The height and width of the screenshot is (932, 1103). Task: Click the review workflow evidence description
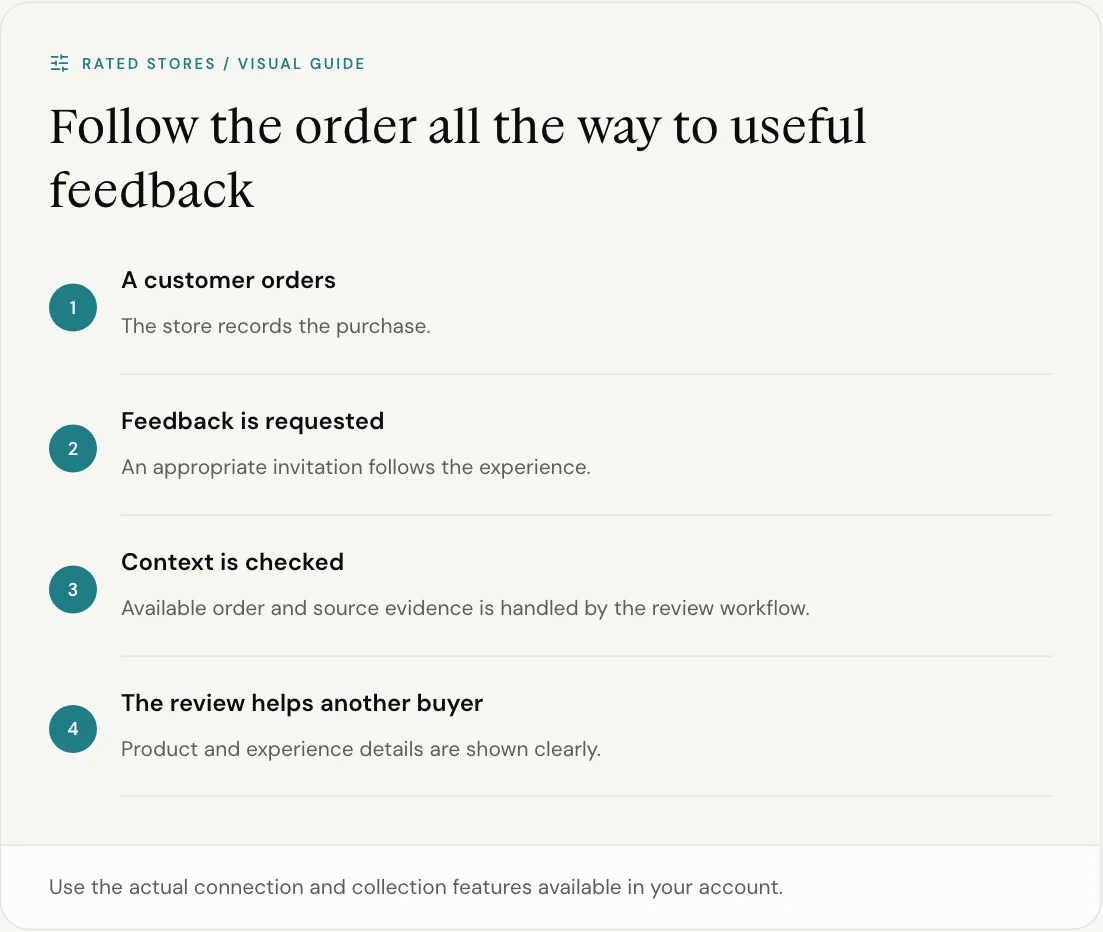466,608
